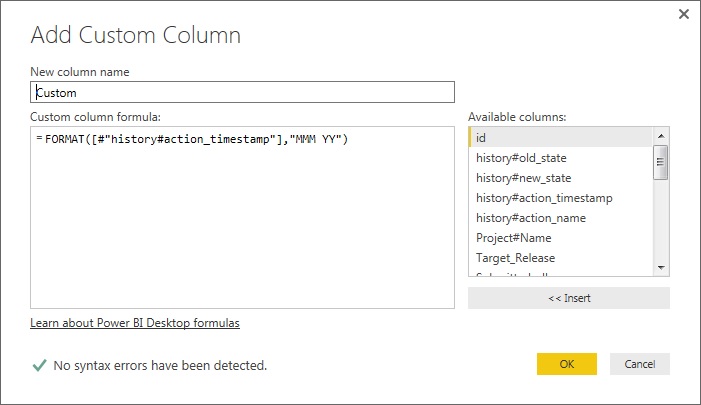
Task: Select the id column in Available columns
Action: point(561,138)
